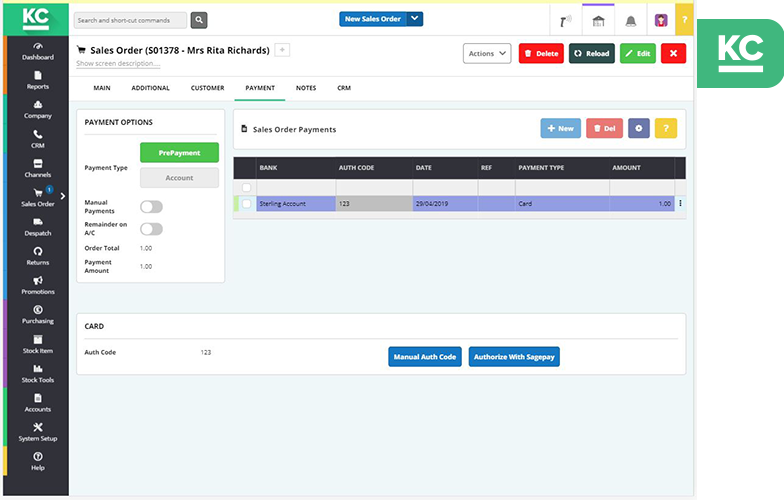Viewport: 784px width, 500px height.
Task: Open the scanner icon in top bar
Action: pos(566,20)
